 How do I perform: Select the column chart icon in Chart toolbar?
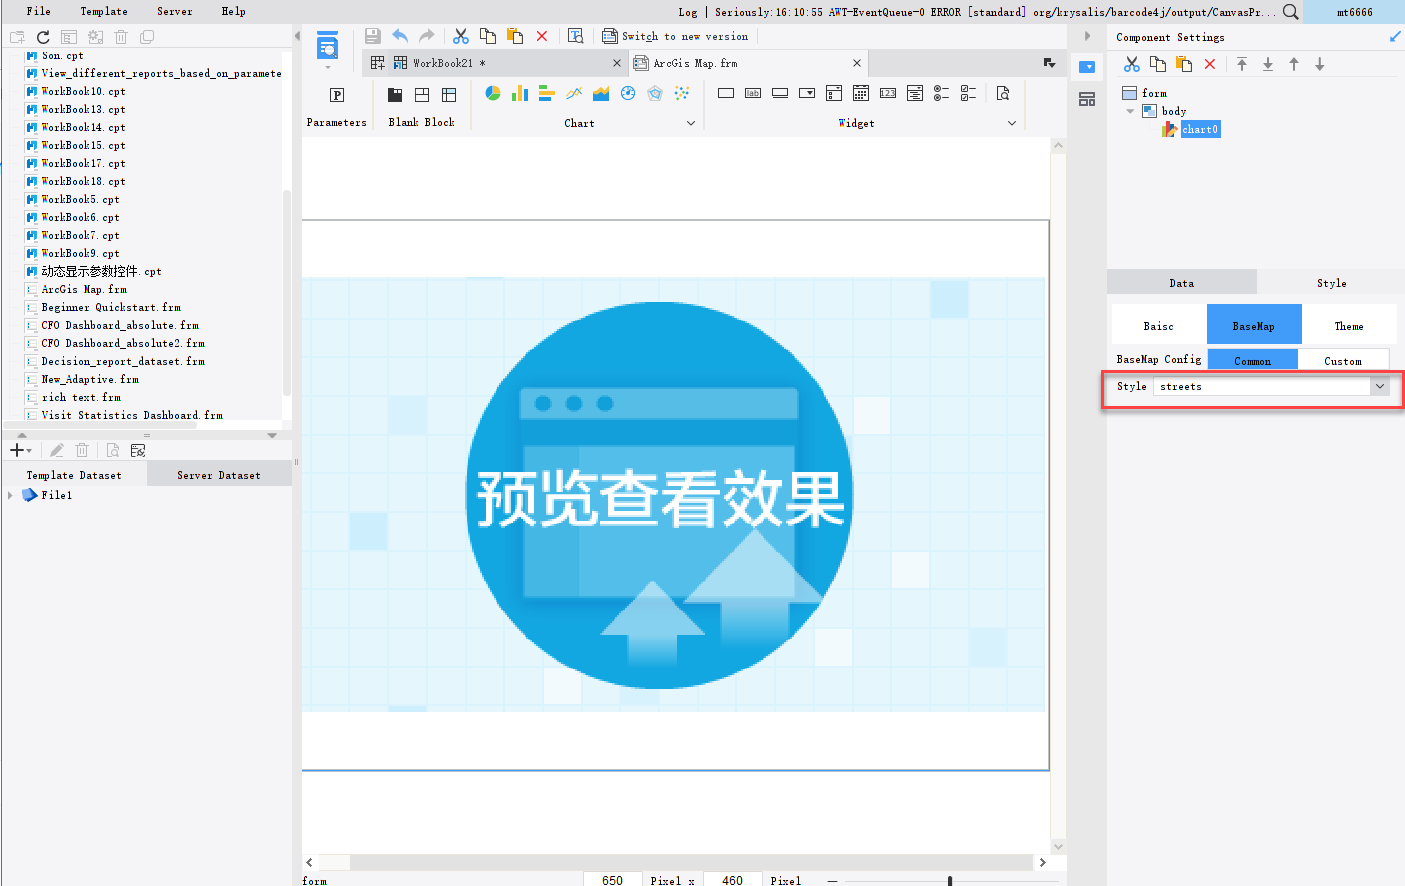518,93
